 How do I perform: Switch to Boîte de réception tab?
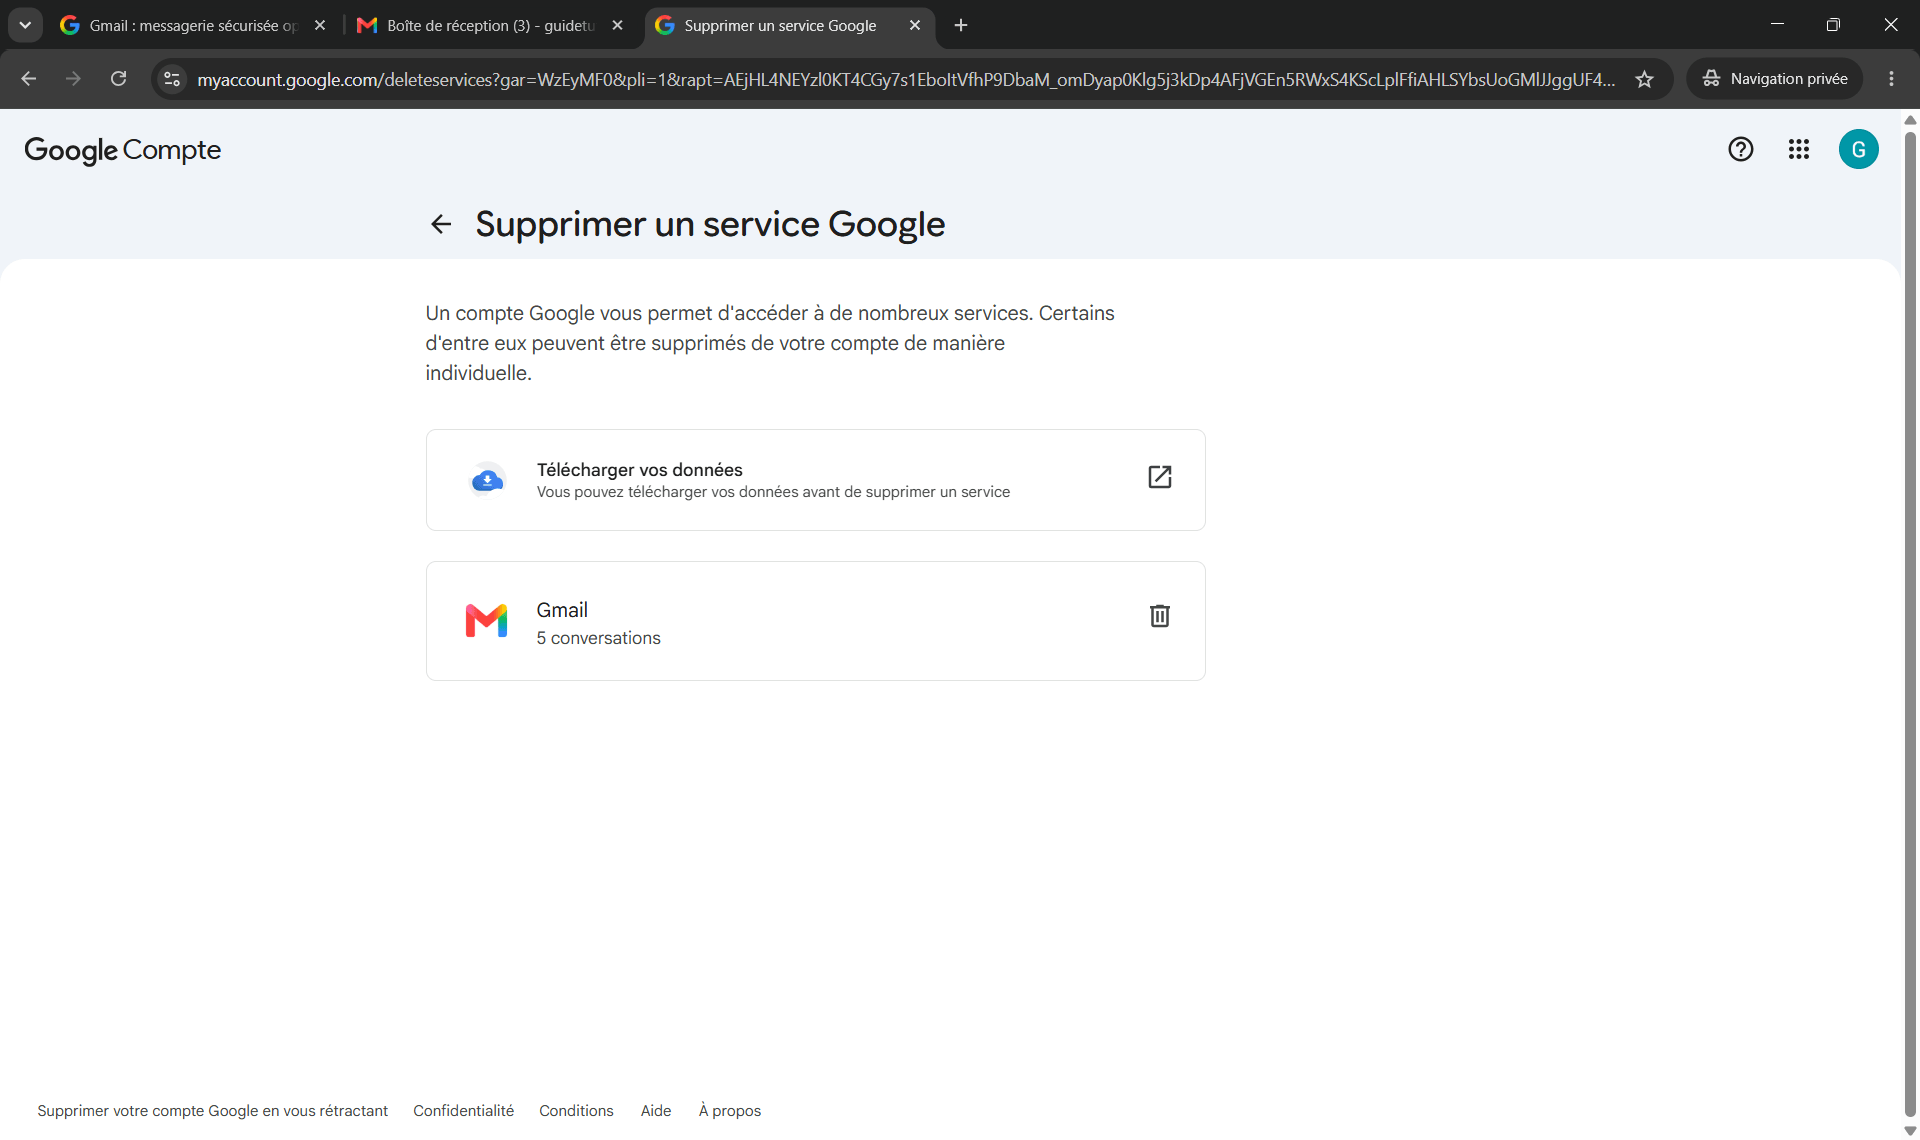pyautogui.click(x=490, y=25)
